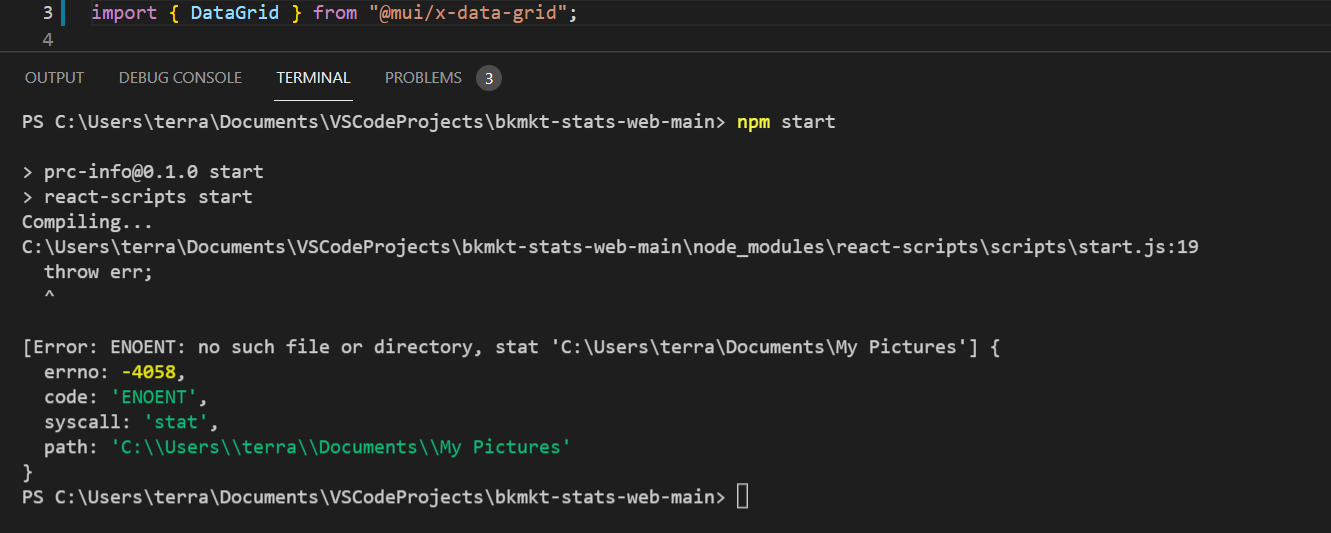Click the start.js:19 file path link
Viewport: 1331px width, 533px height.
coord(610,247)
